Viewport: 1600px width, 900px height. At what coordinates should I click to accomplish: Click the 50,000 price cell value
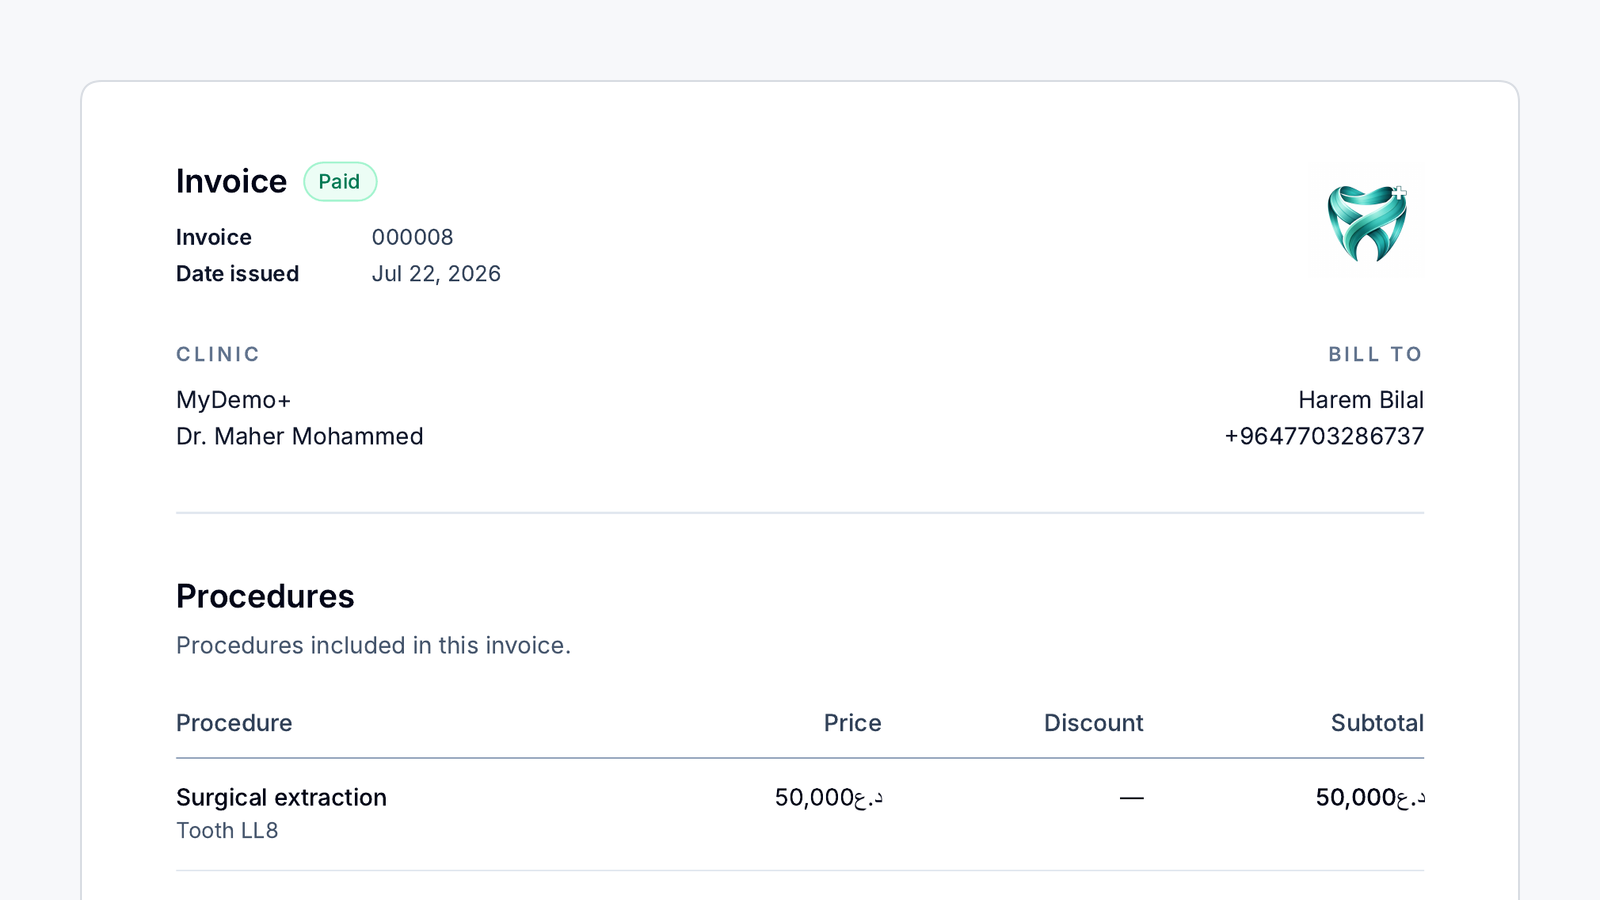[829, 797]
